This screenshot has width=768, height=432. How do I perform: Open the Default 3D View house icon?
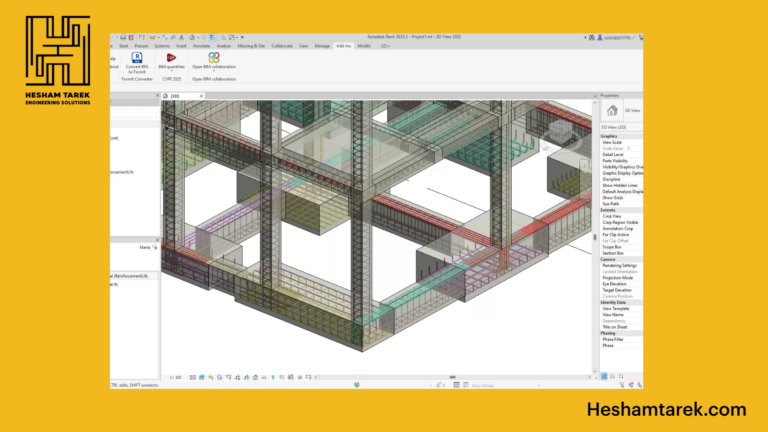click(x=192, y=37)
